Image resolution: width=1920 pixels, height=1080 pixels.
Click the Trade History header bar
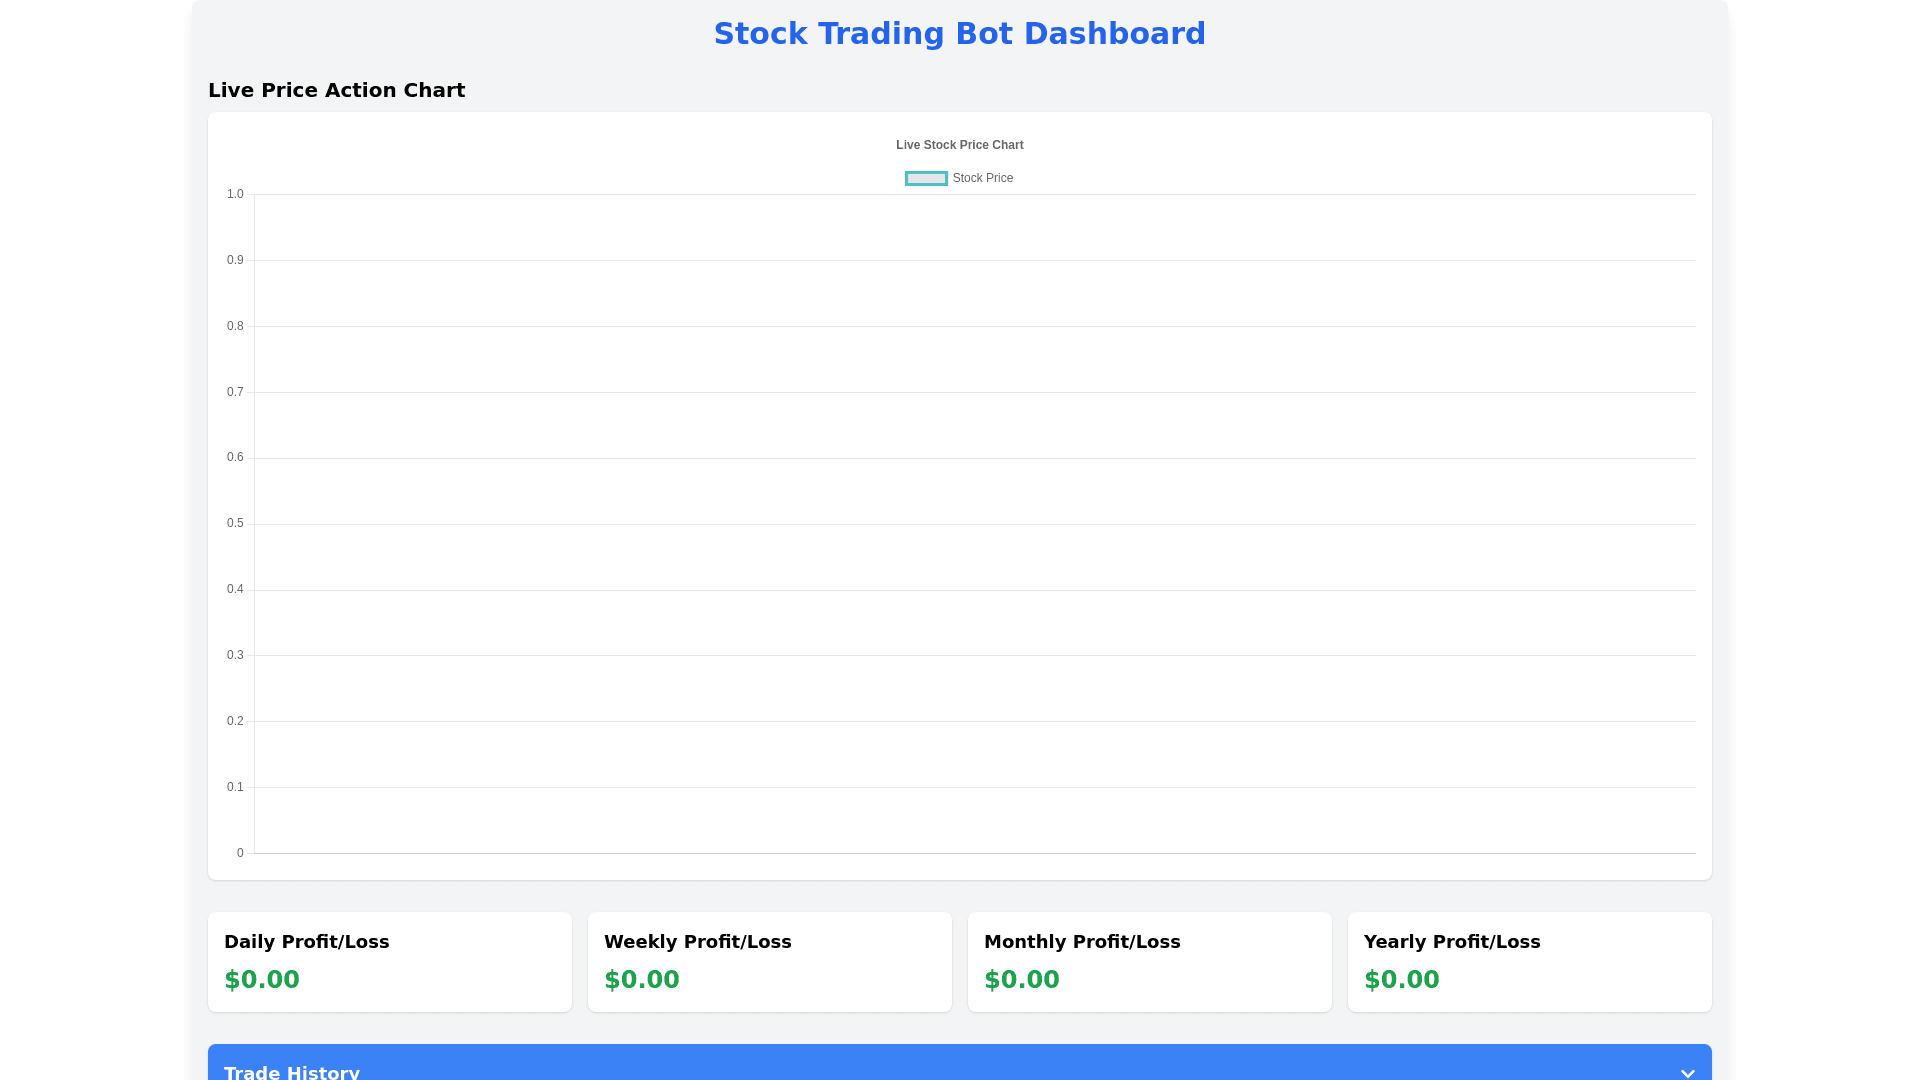pyautogui.click(x=958, y=1066)
